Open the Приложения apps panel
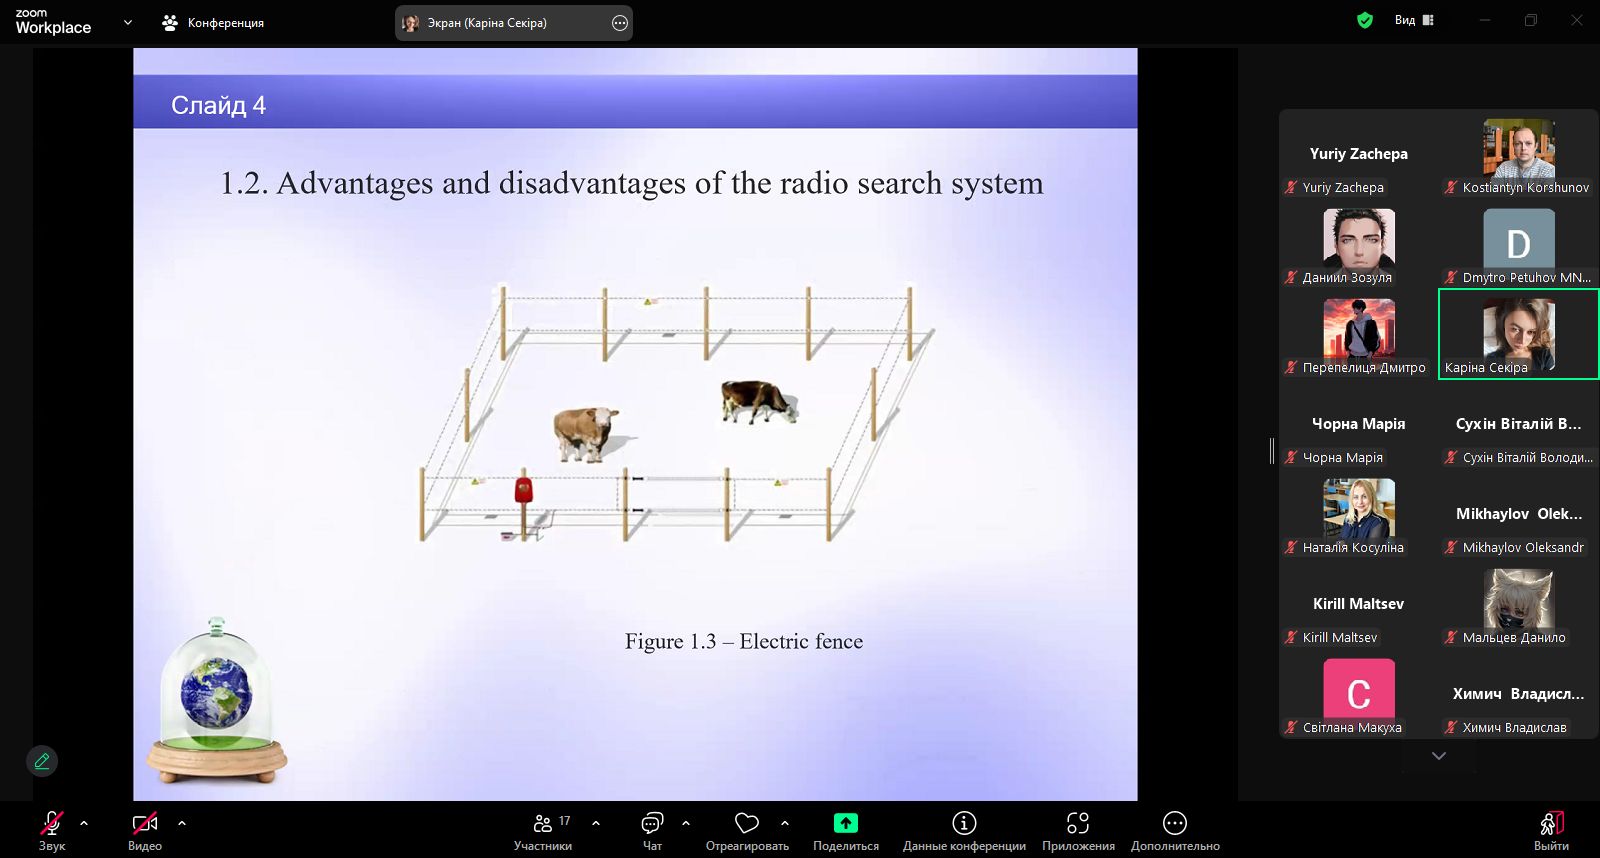 point(1078,831)
